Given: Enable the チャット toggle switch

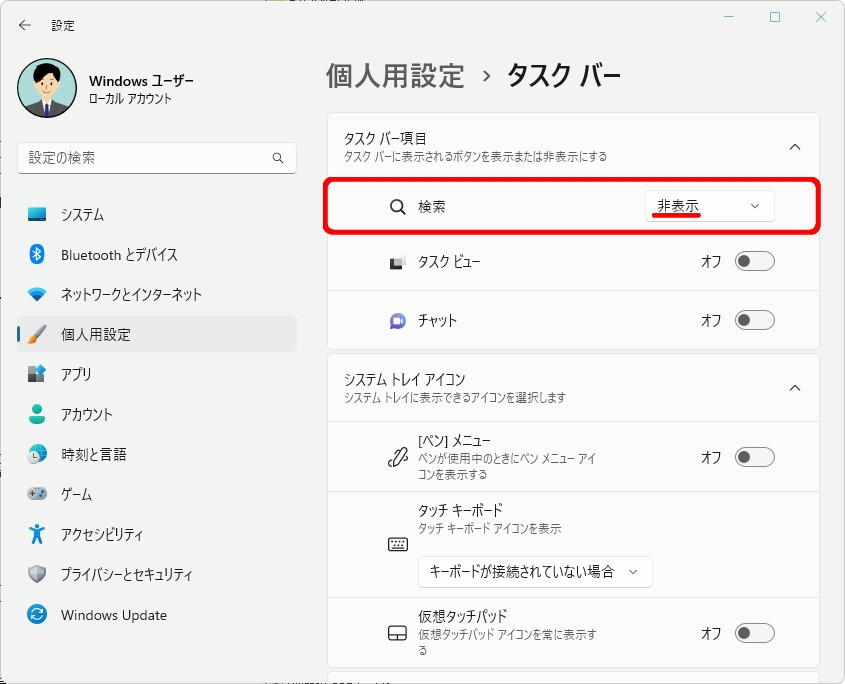Looking at the screenshot, I should 754,321.
